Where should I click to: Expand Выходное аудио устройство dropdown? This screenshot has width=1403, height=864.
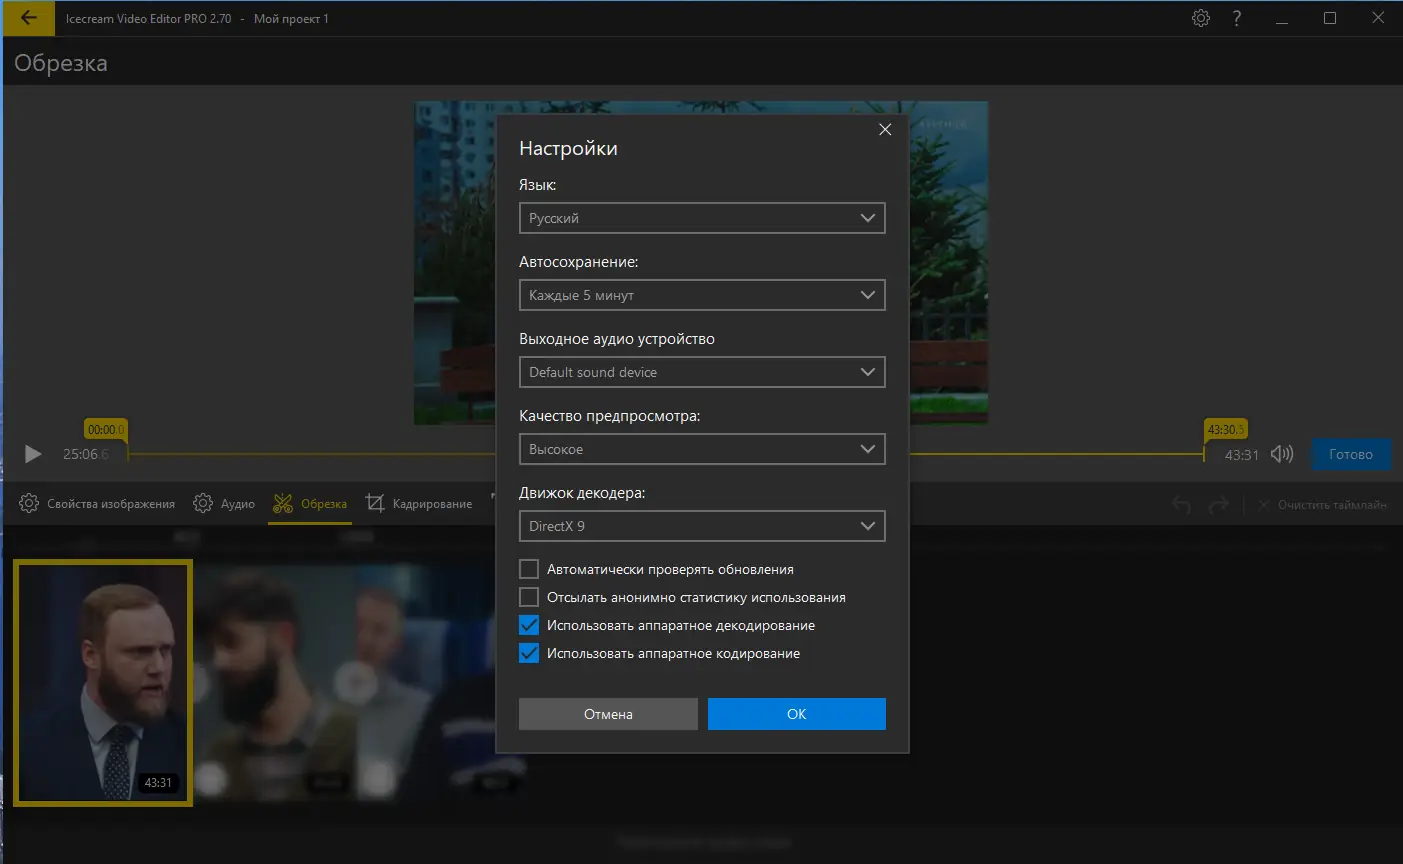coord(702,372)
